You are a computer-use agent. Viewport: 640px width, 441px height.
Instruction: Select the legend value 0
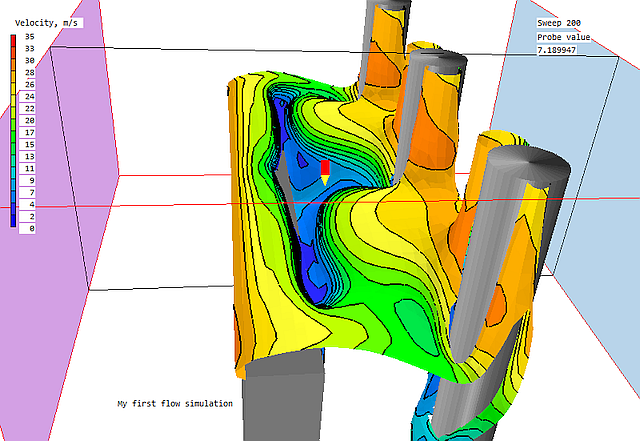point(32,229)
